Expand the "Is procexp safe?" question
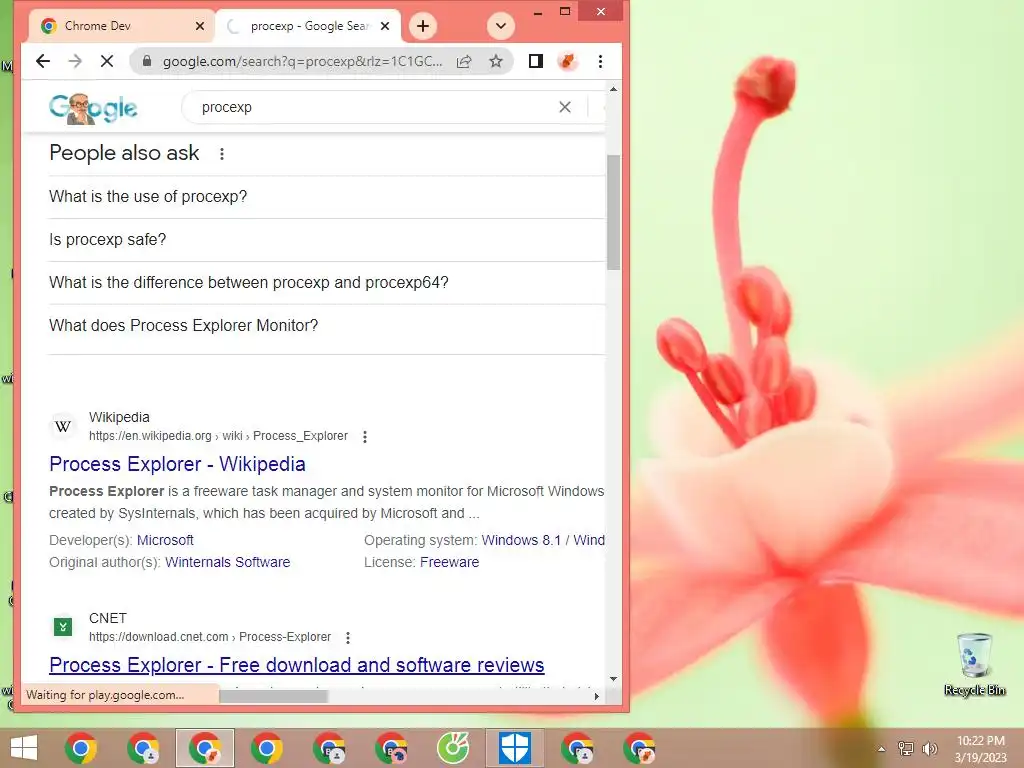This screenshot has width=1024, height=768. click(327, 240)
